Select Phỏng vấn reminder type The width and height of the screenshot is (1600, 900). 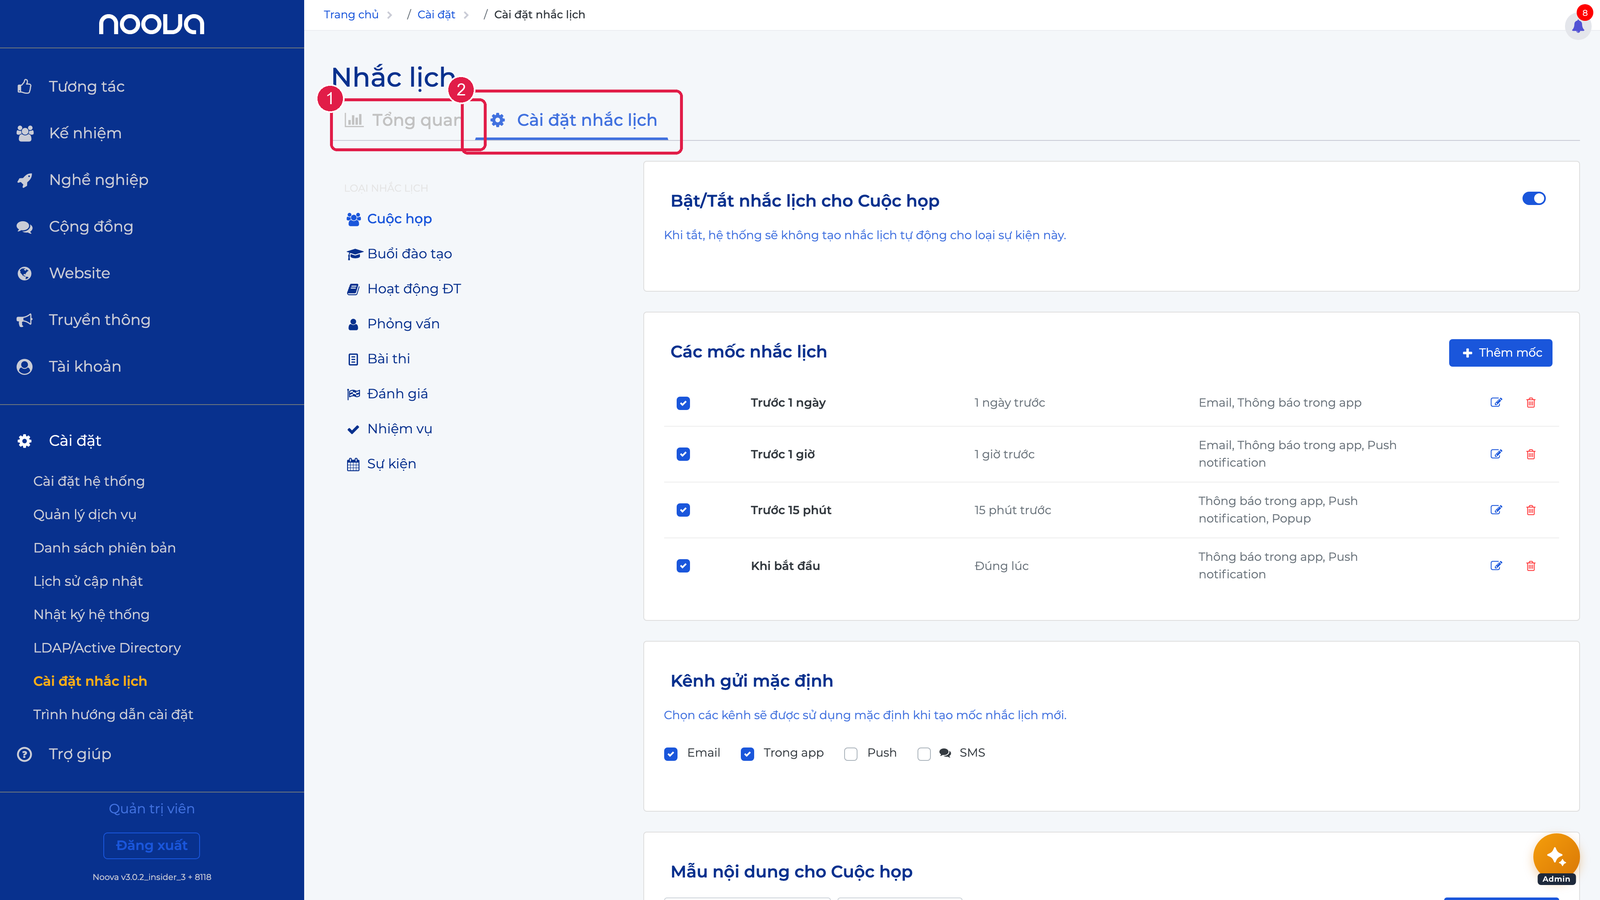tap(393, 324)
